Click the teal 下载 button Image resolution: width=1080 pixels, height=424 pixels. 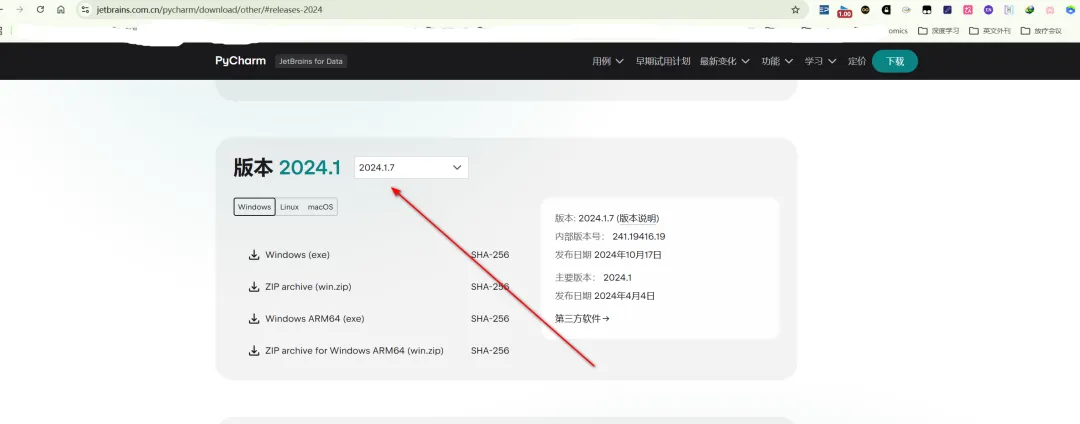point(895,61)
